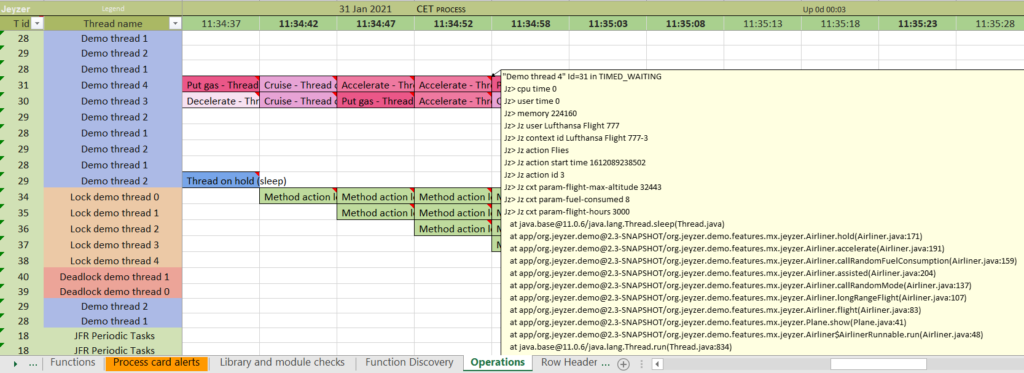Select the Demo thread 4 name cell
This screenshot has width=1024, height=373.
tap(113, 85)
